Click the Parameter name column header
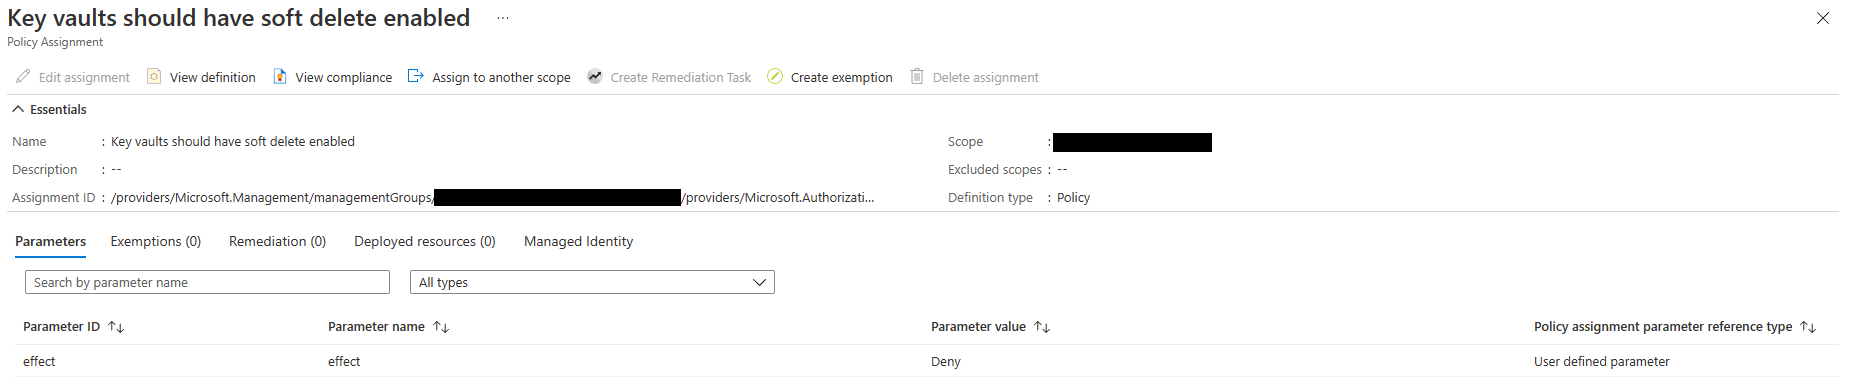Viewport: 1851px width, 387px height. click(x=376, y=327)
